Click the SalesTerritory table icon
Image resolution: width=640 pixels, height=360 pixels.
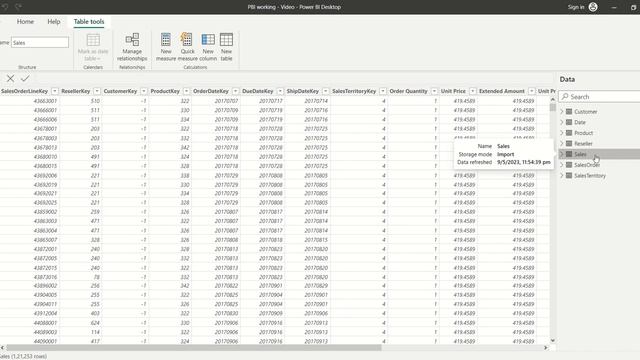click(x=569, y=175)
